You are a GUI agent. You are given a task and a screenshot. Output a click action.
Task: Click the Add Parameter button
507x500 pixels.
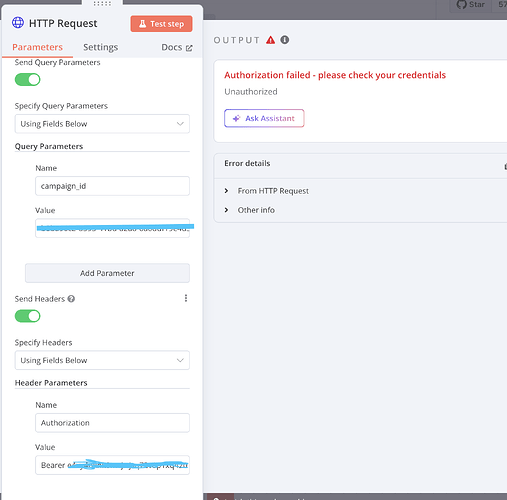click(107, 273)
